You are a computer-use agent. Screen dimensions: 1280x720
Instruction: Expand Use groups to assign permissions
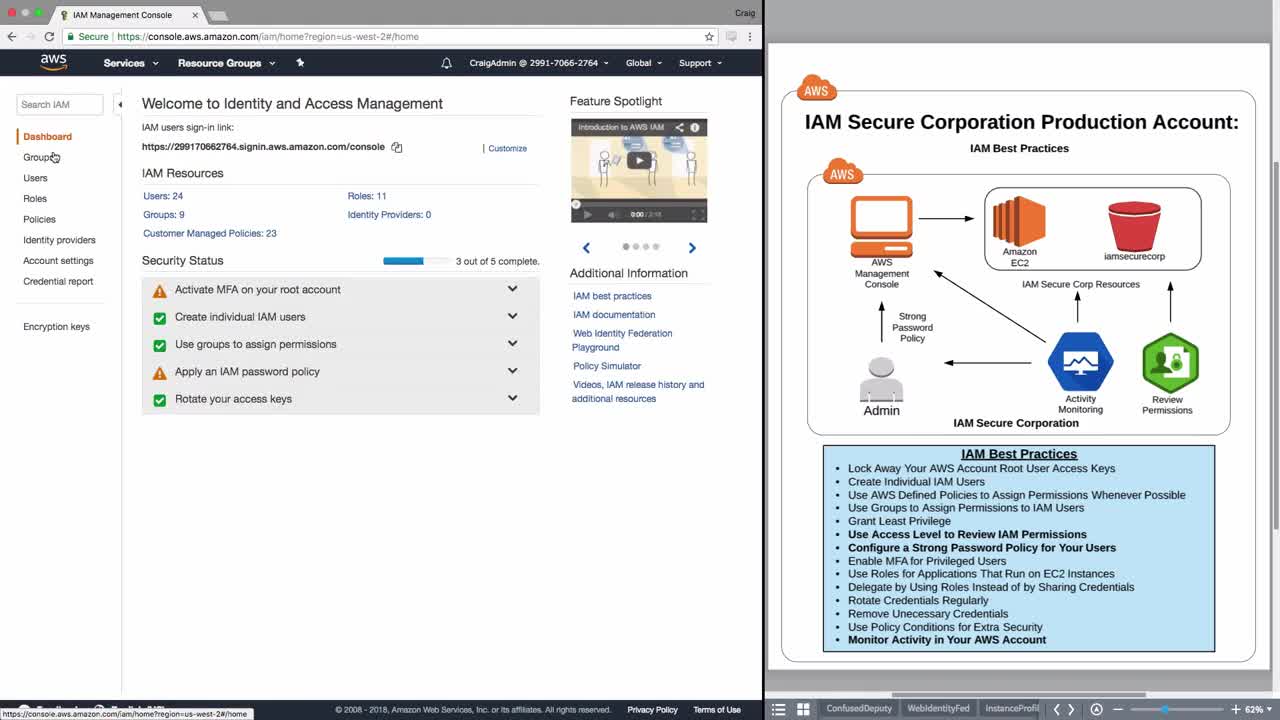pyautogui.click(x=512, y=343)
